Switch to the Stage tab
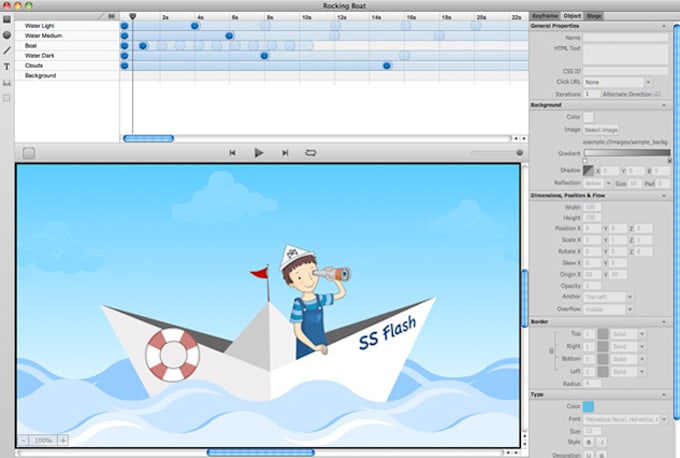Screen dimensions: 680x458 594,16
